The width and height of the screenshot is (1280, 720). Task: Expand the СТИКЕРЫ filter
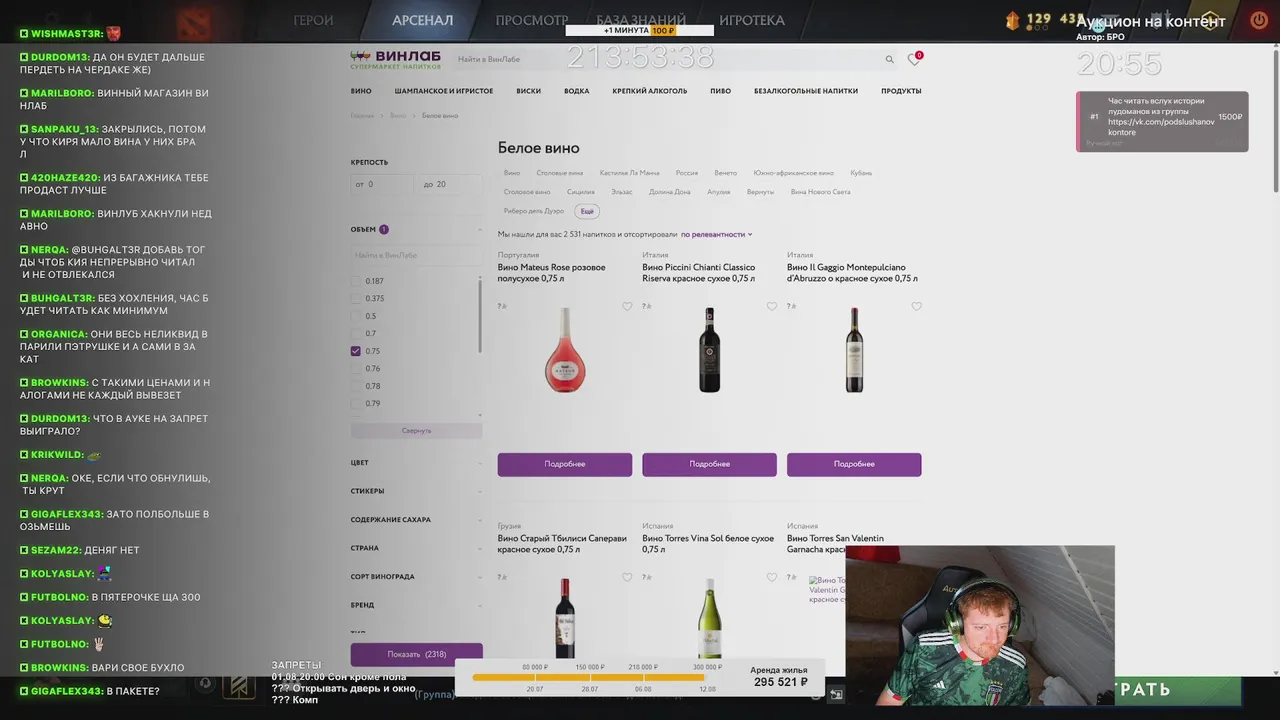point(416,491)
